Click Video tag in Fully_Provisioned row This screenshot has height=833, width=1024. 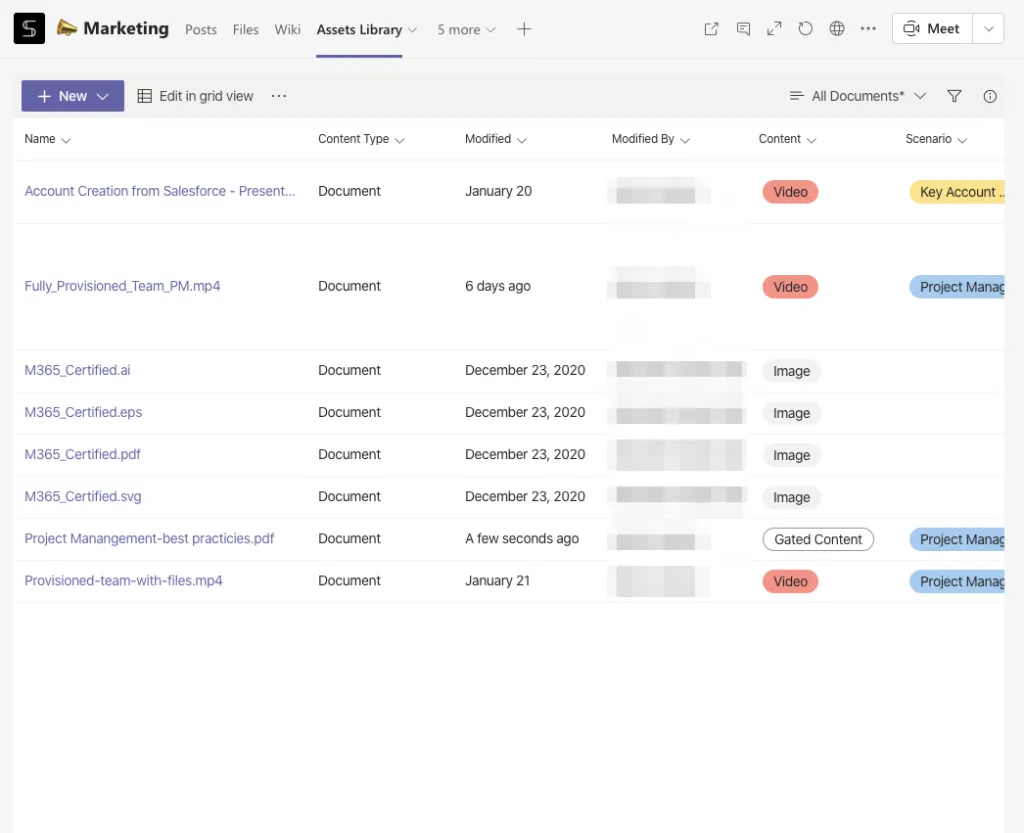pos(790,287)
